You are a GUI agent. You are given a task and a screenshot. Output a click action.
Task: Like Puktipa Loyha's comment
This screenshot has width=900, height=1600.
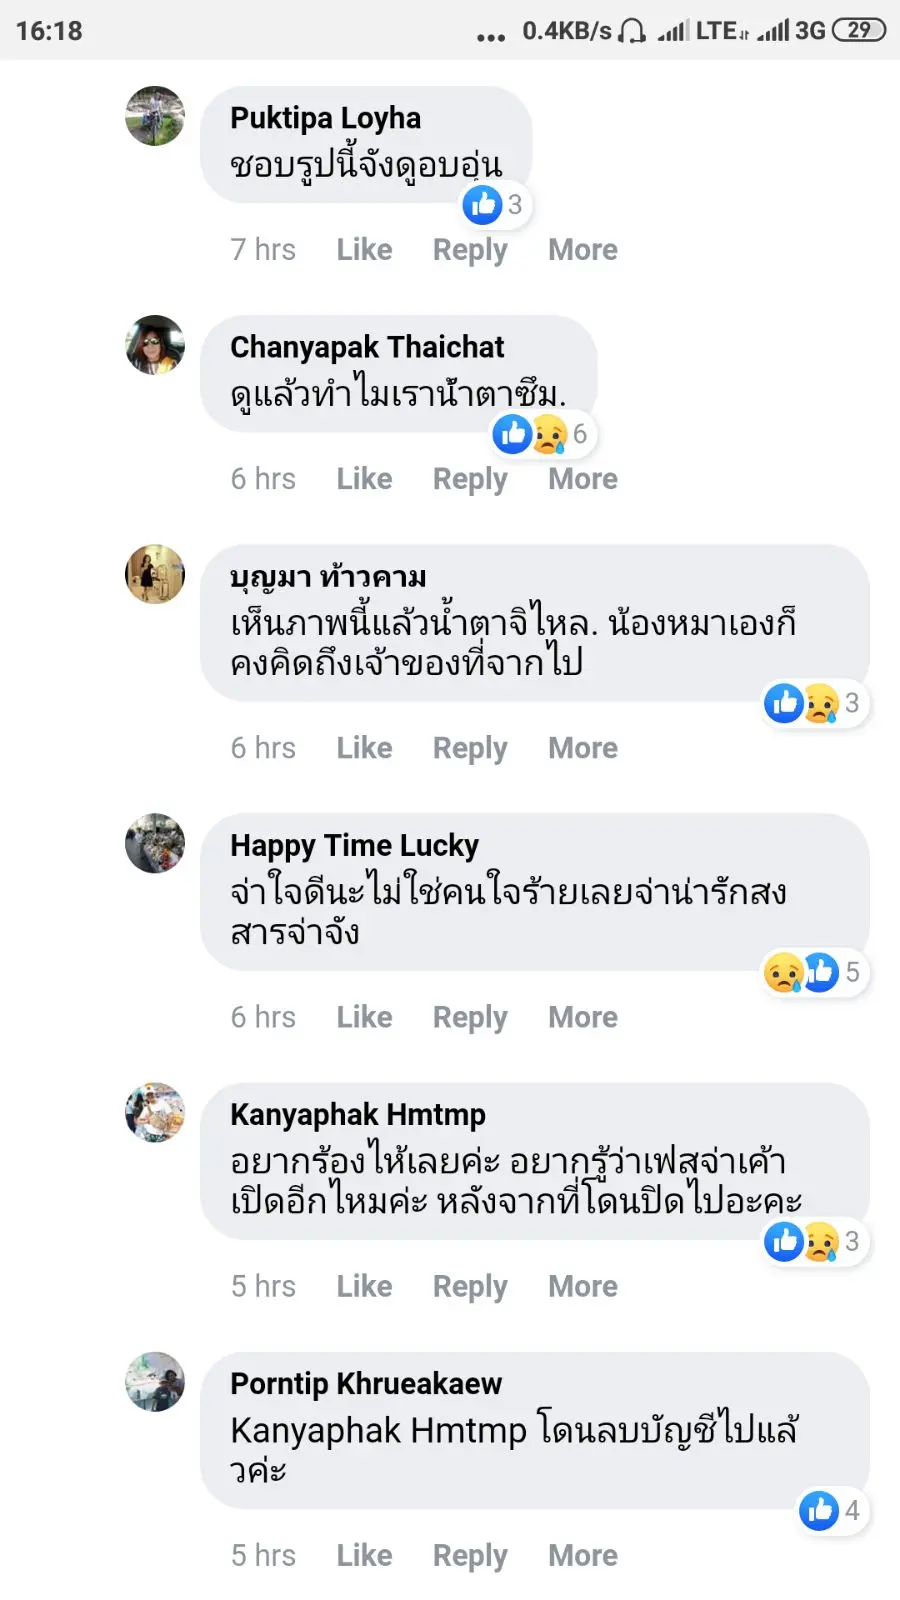tap(364, 250)
